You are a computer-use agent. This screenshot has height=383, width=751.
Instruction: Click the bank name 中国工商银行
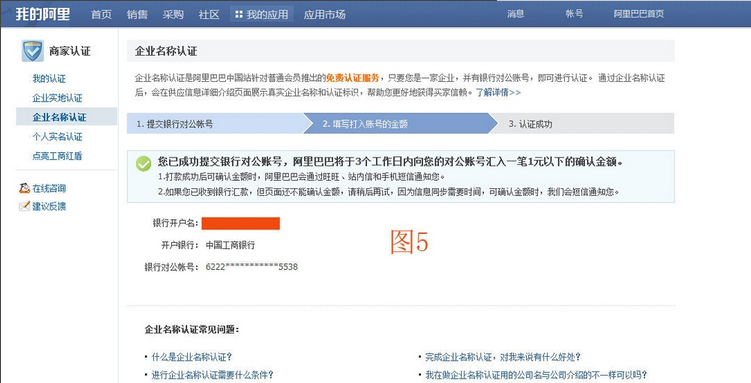[x=230, y=245]
